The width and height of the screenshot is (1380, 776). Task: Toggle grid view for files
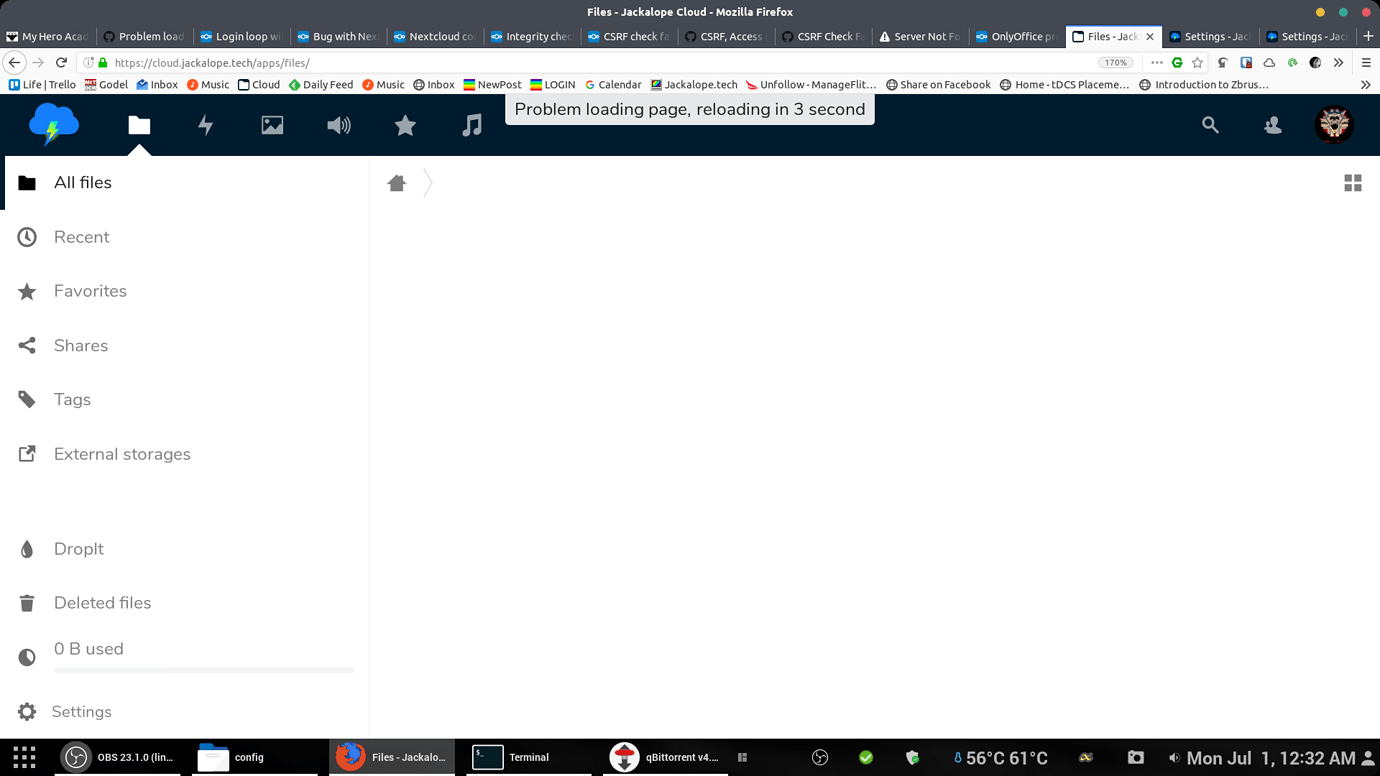pos(1352,183)
